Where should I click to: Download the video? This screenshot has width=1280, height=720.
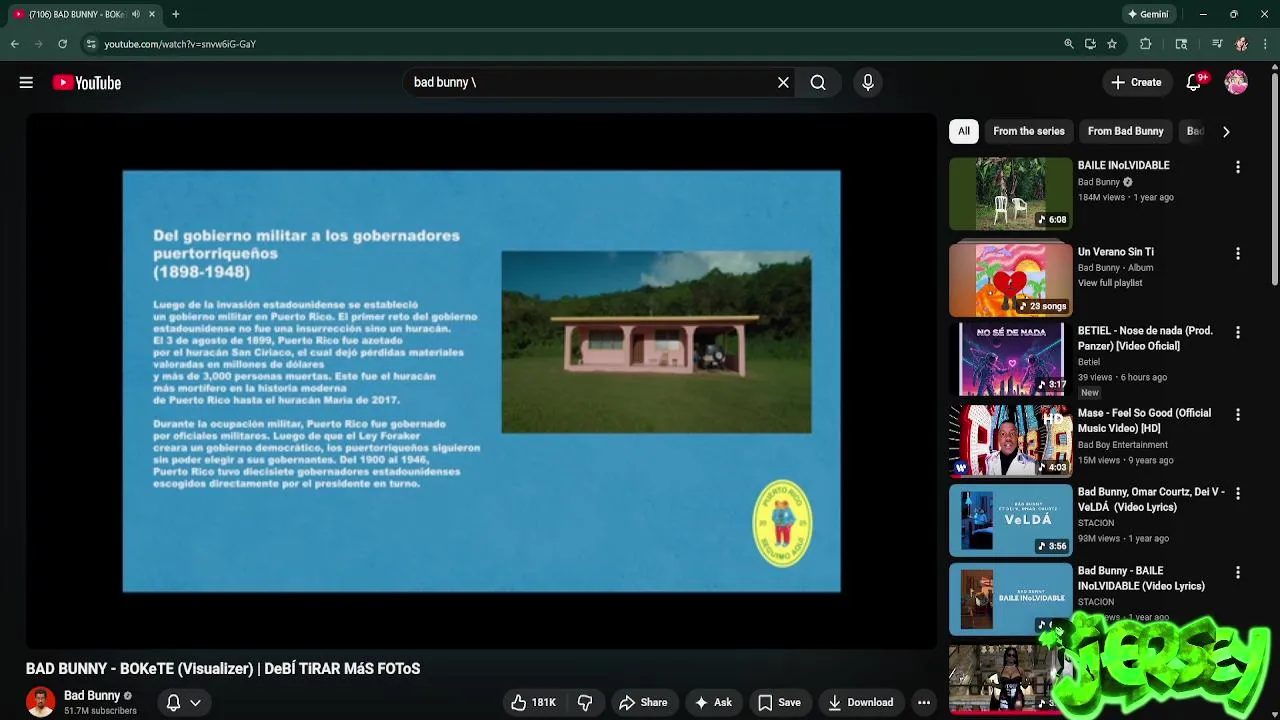pyautogui.click(x=860, y=702)
